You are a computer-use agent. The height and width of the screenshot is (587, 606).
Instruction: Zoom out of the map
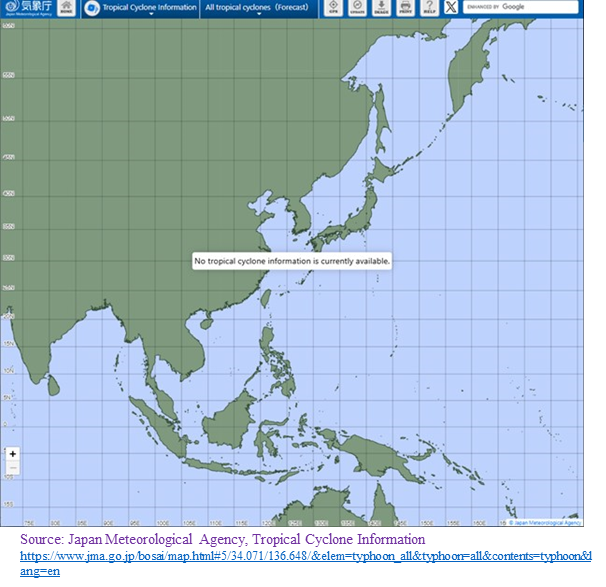click(x=13, y=467)
